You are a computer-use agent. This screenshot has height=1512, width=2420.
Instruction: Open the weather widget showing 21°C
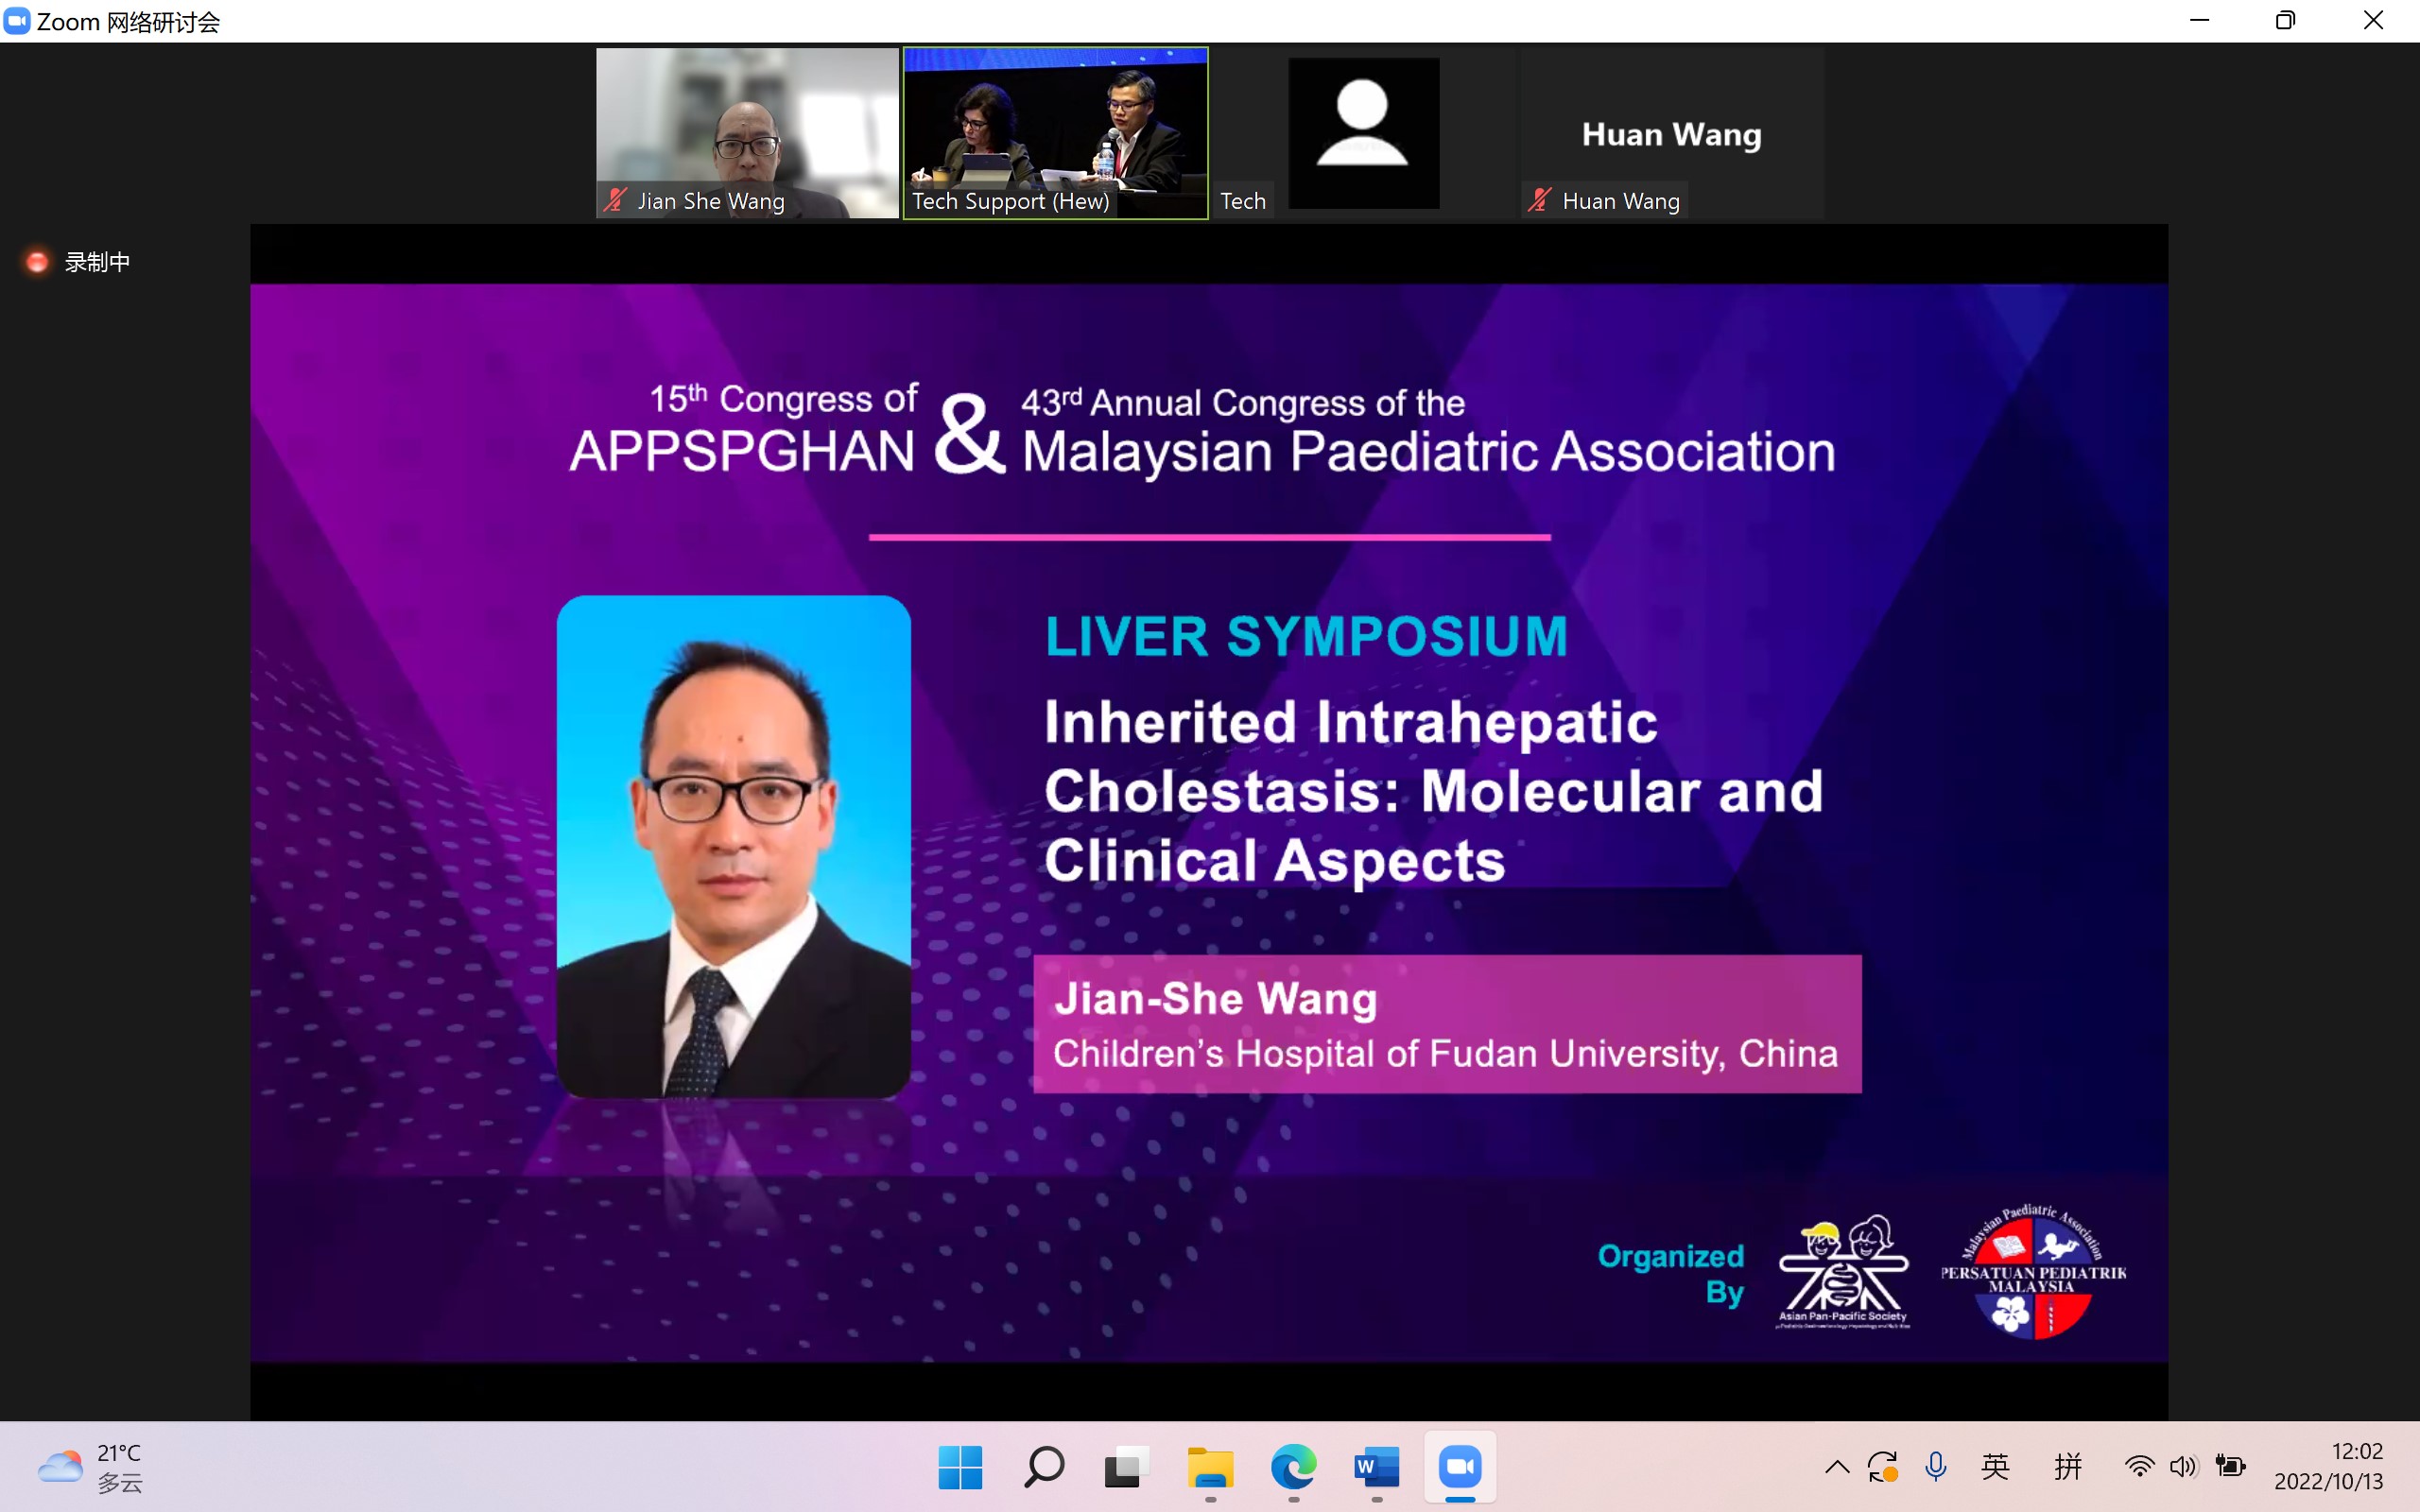(90, 1467)
